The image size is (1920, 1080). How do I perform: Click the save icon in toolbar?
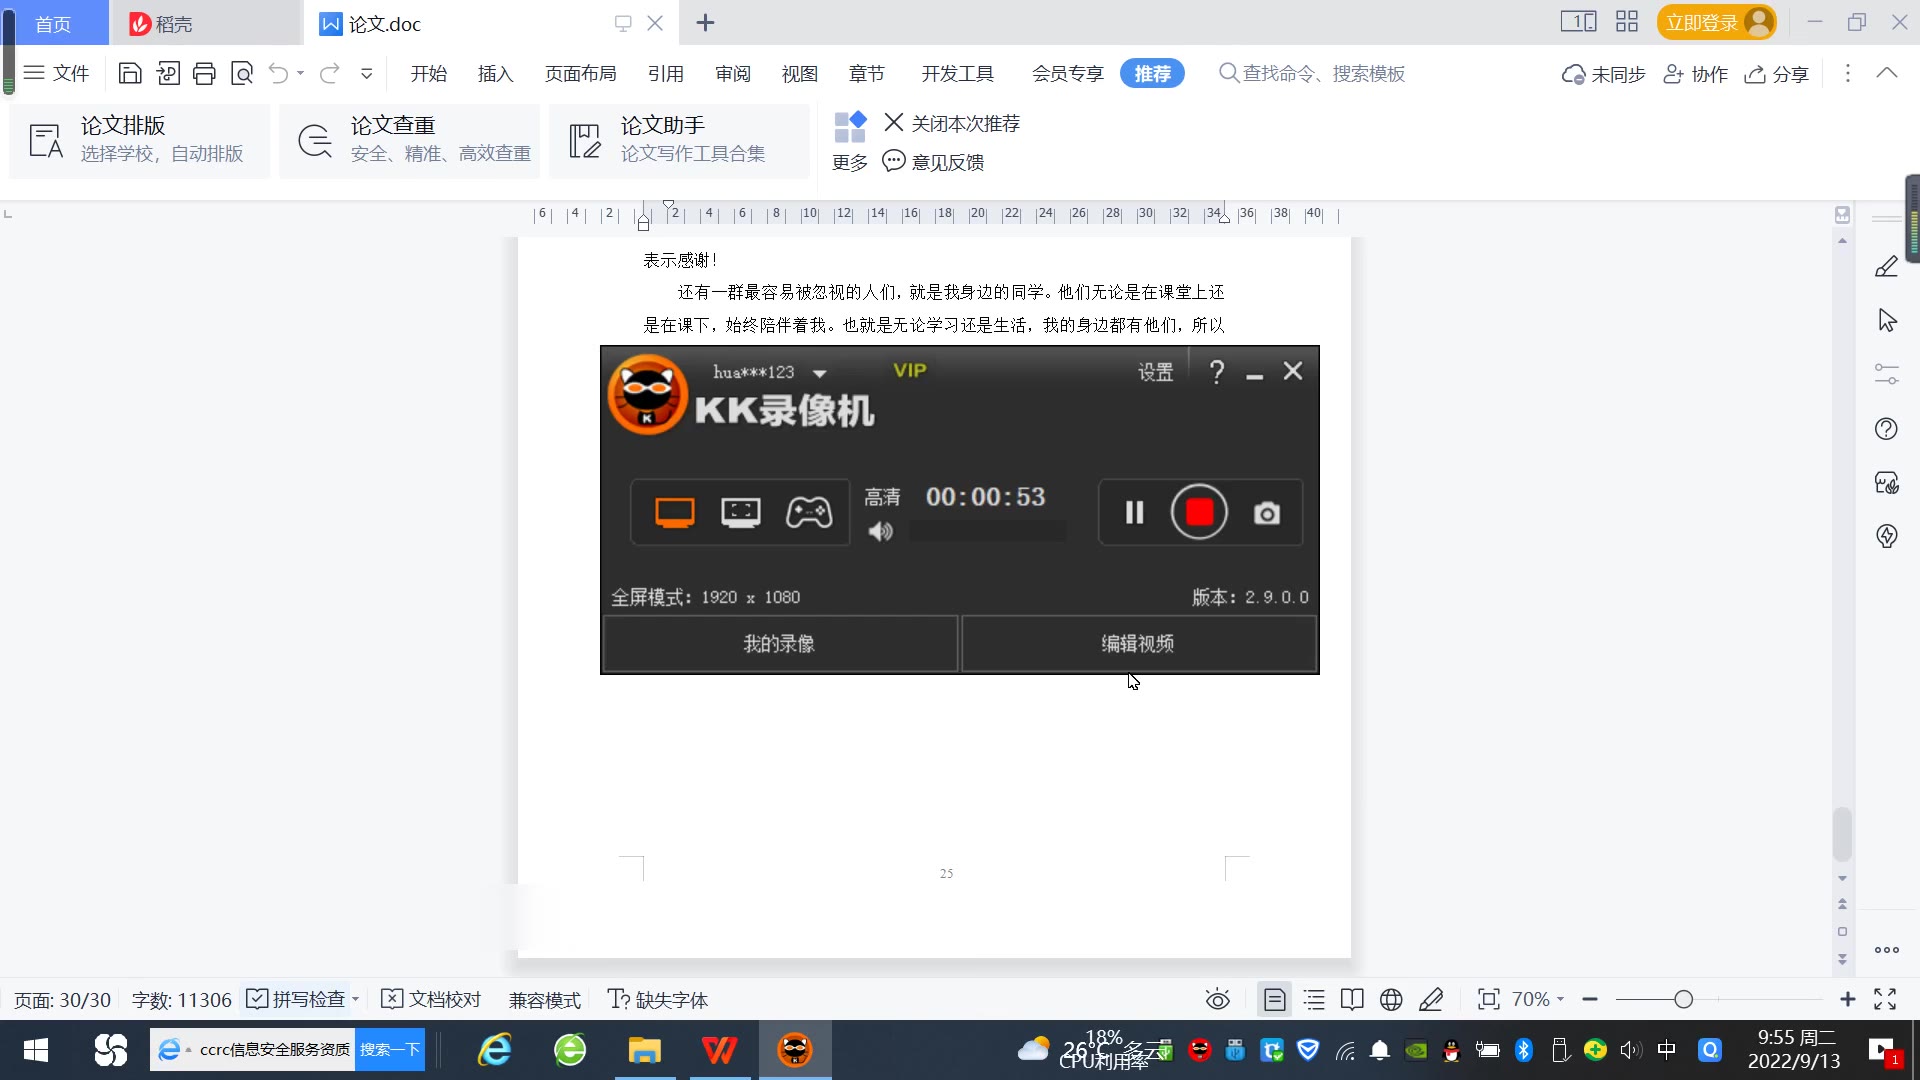(130, 73)
